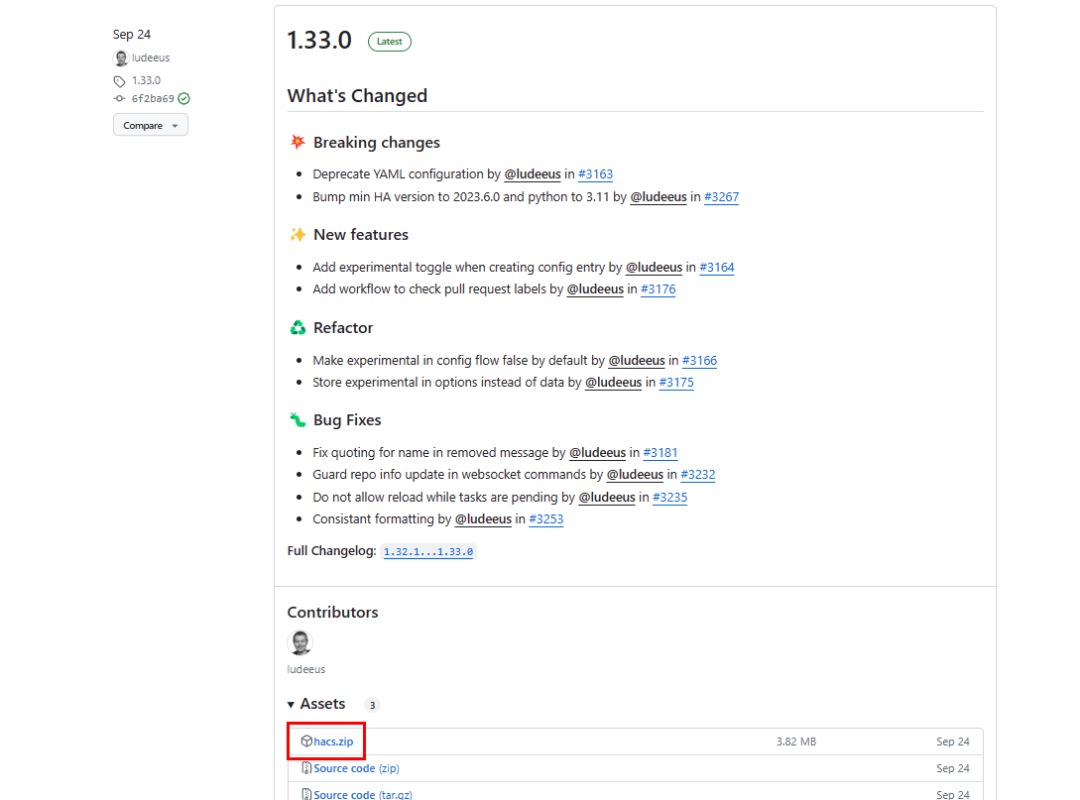Click the hacs.zip package icon
The height and width of the screenshot is (800, 1080).
click(x=307, y=741)
